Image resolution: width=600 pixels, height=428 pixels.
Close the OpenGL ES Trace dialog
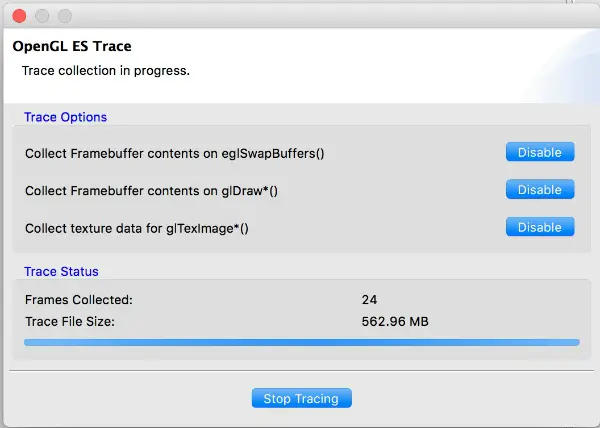pos(19,16)
